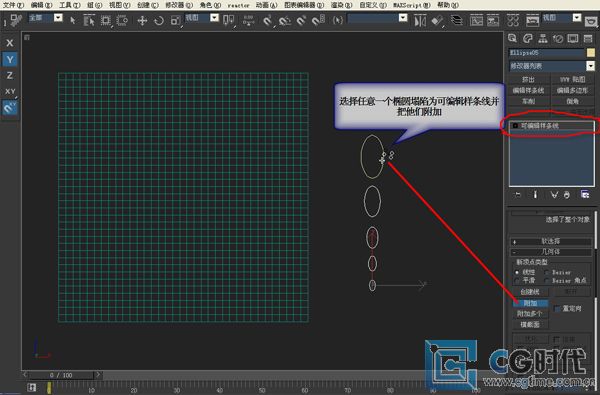Enable the 重定向 (Reorient) checkbox
Viewport: 600px width, 395px height.
(557, 308)
